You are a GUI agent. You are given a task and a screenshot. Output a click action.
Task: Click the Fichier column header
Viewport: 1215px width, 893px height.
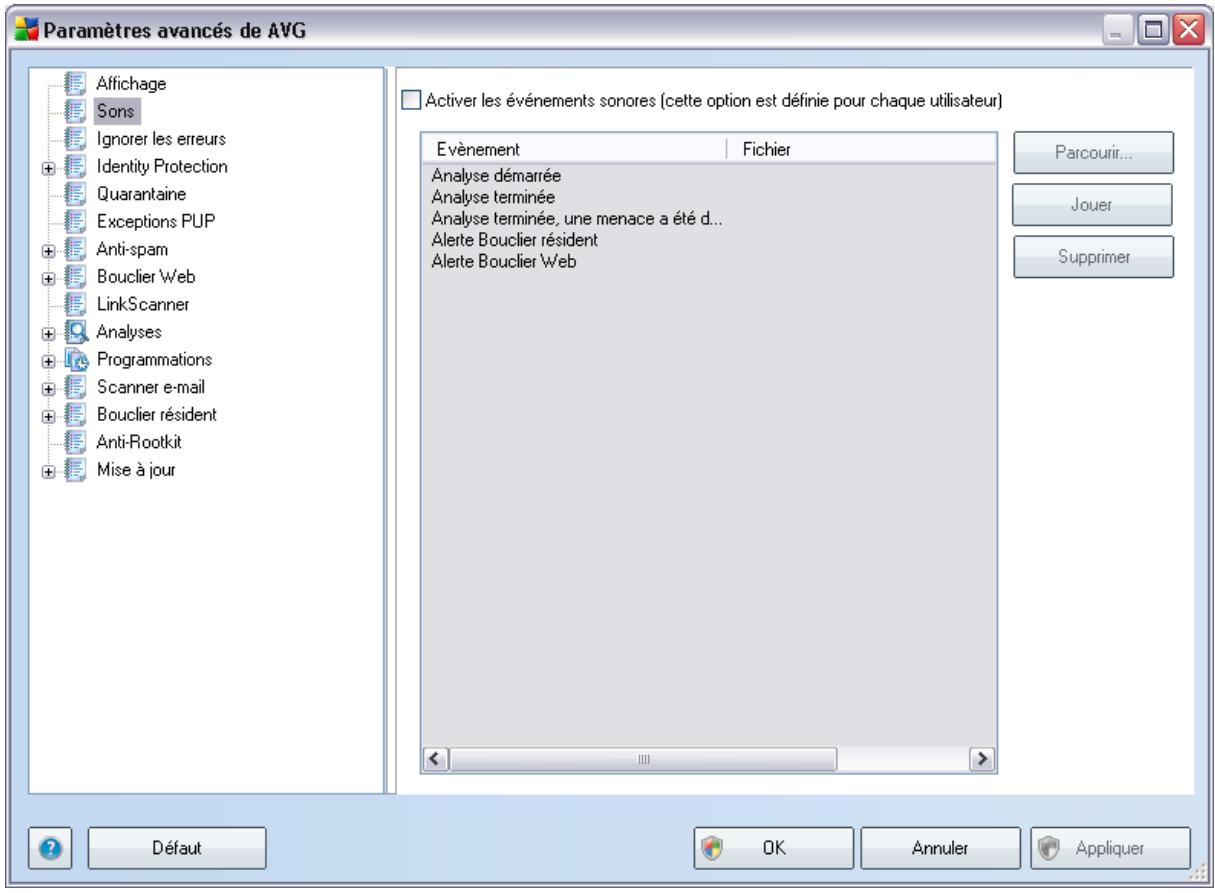click(862, 149)
